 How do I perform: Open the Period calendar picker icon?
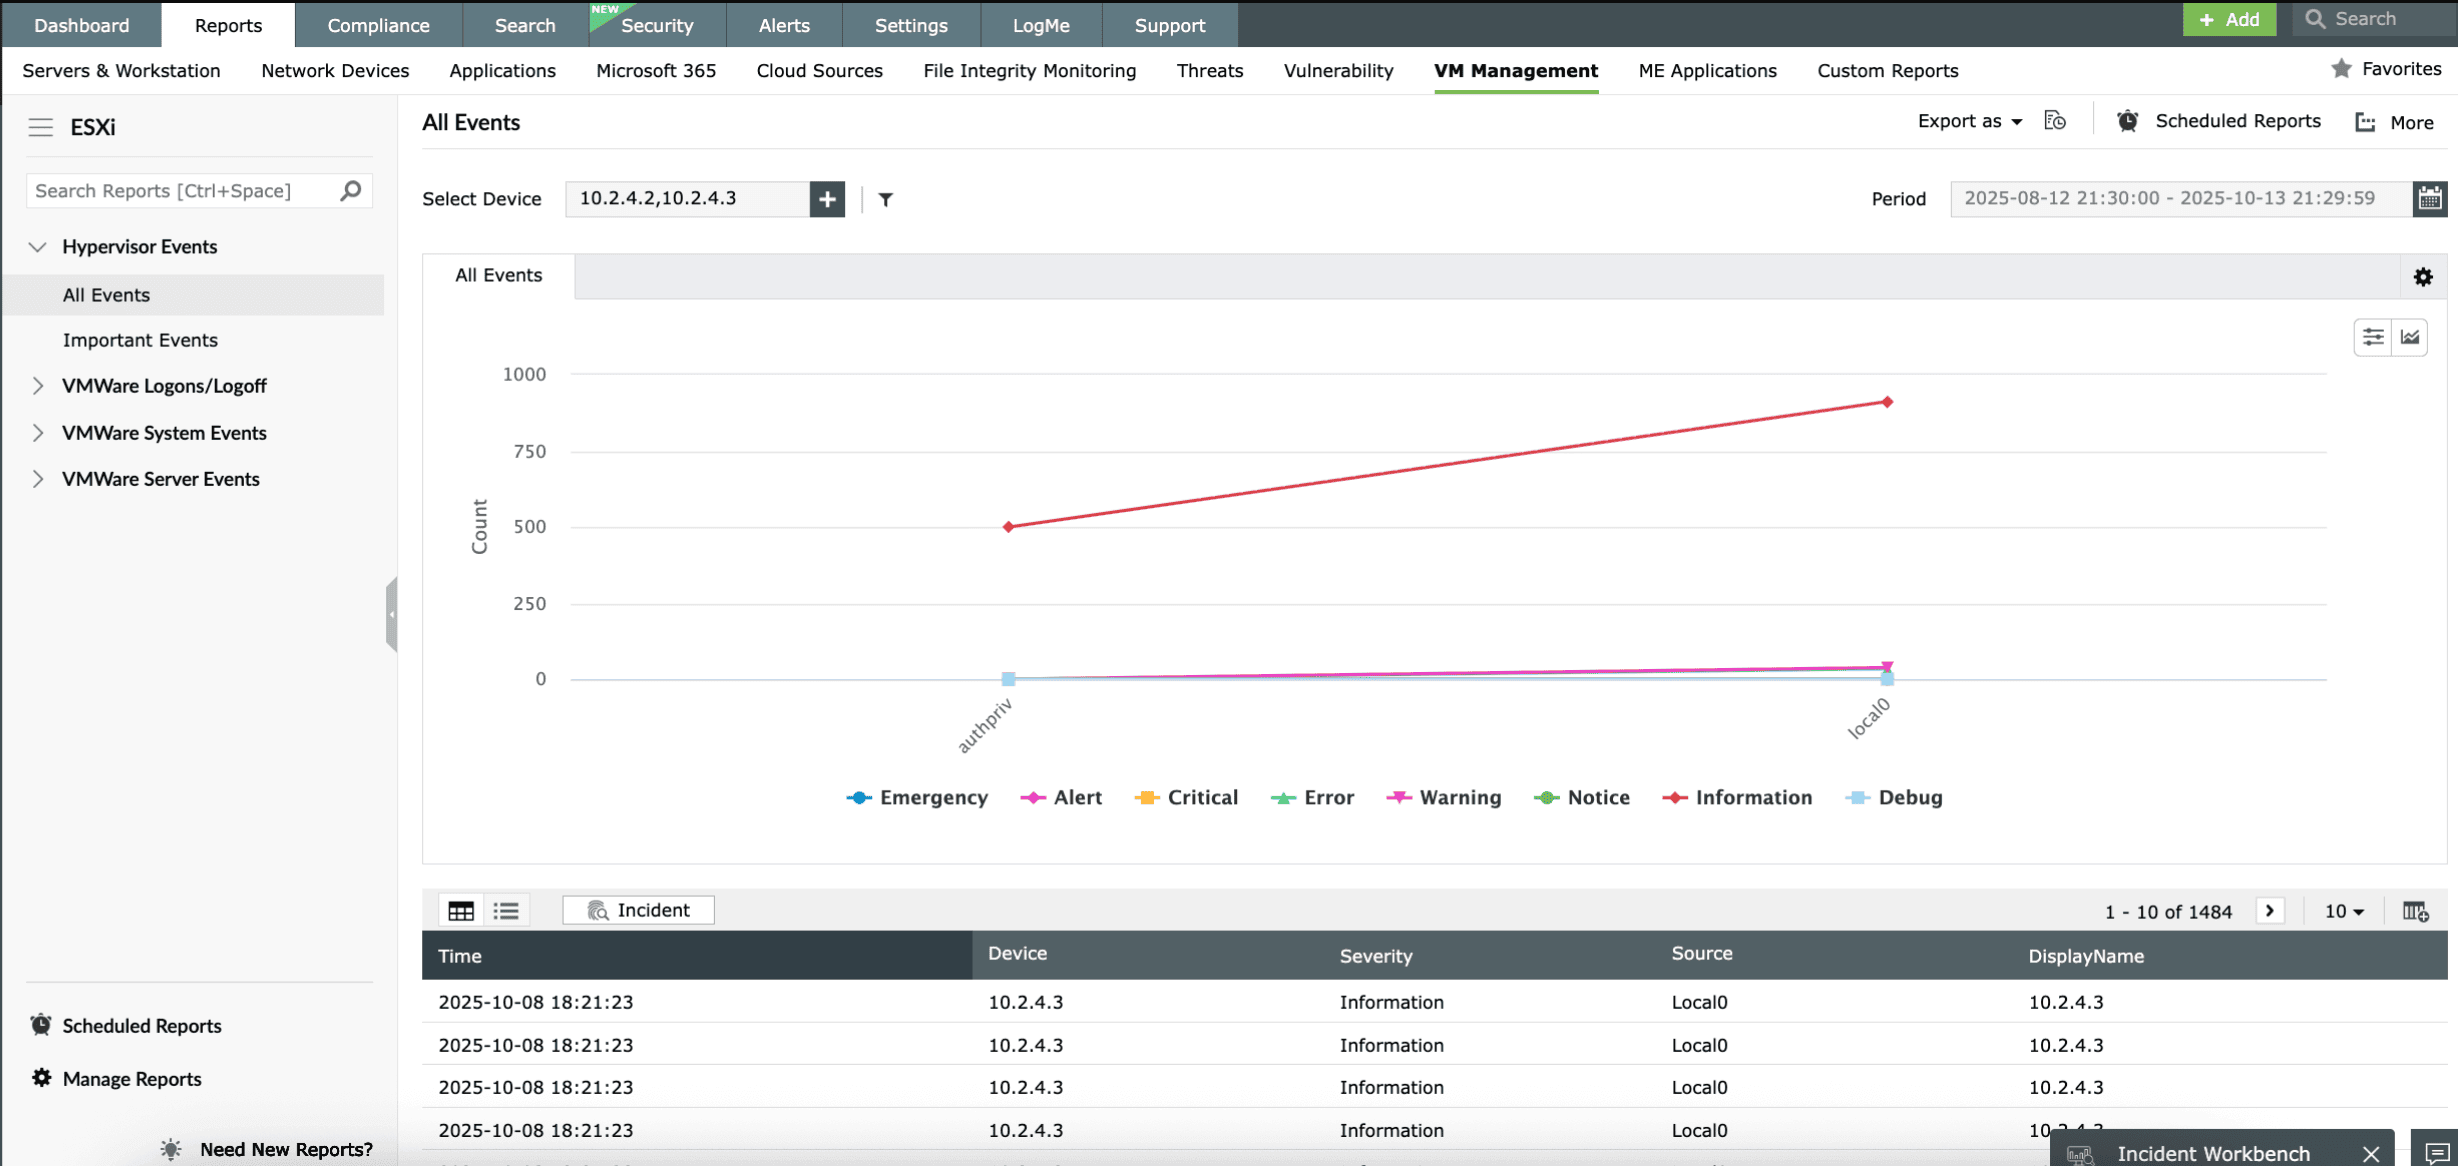(2429, 199)
